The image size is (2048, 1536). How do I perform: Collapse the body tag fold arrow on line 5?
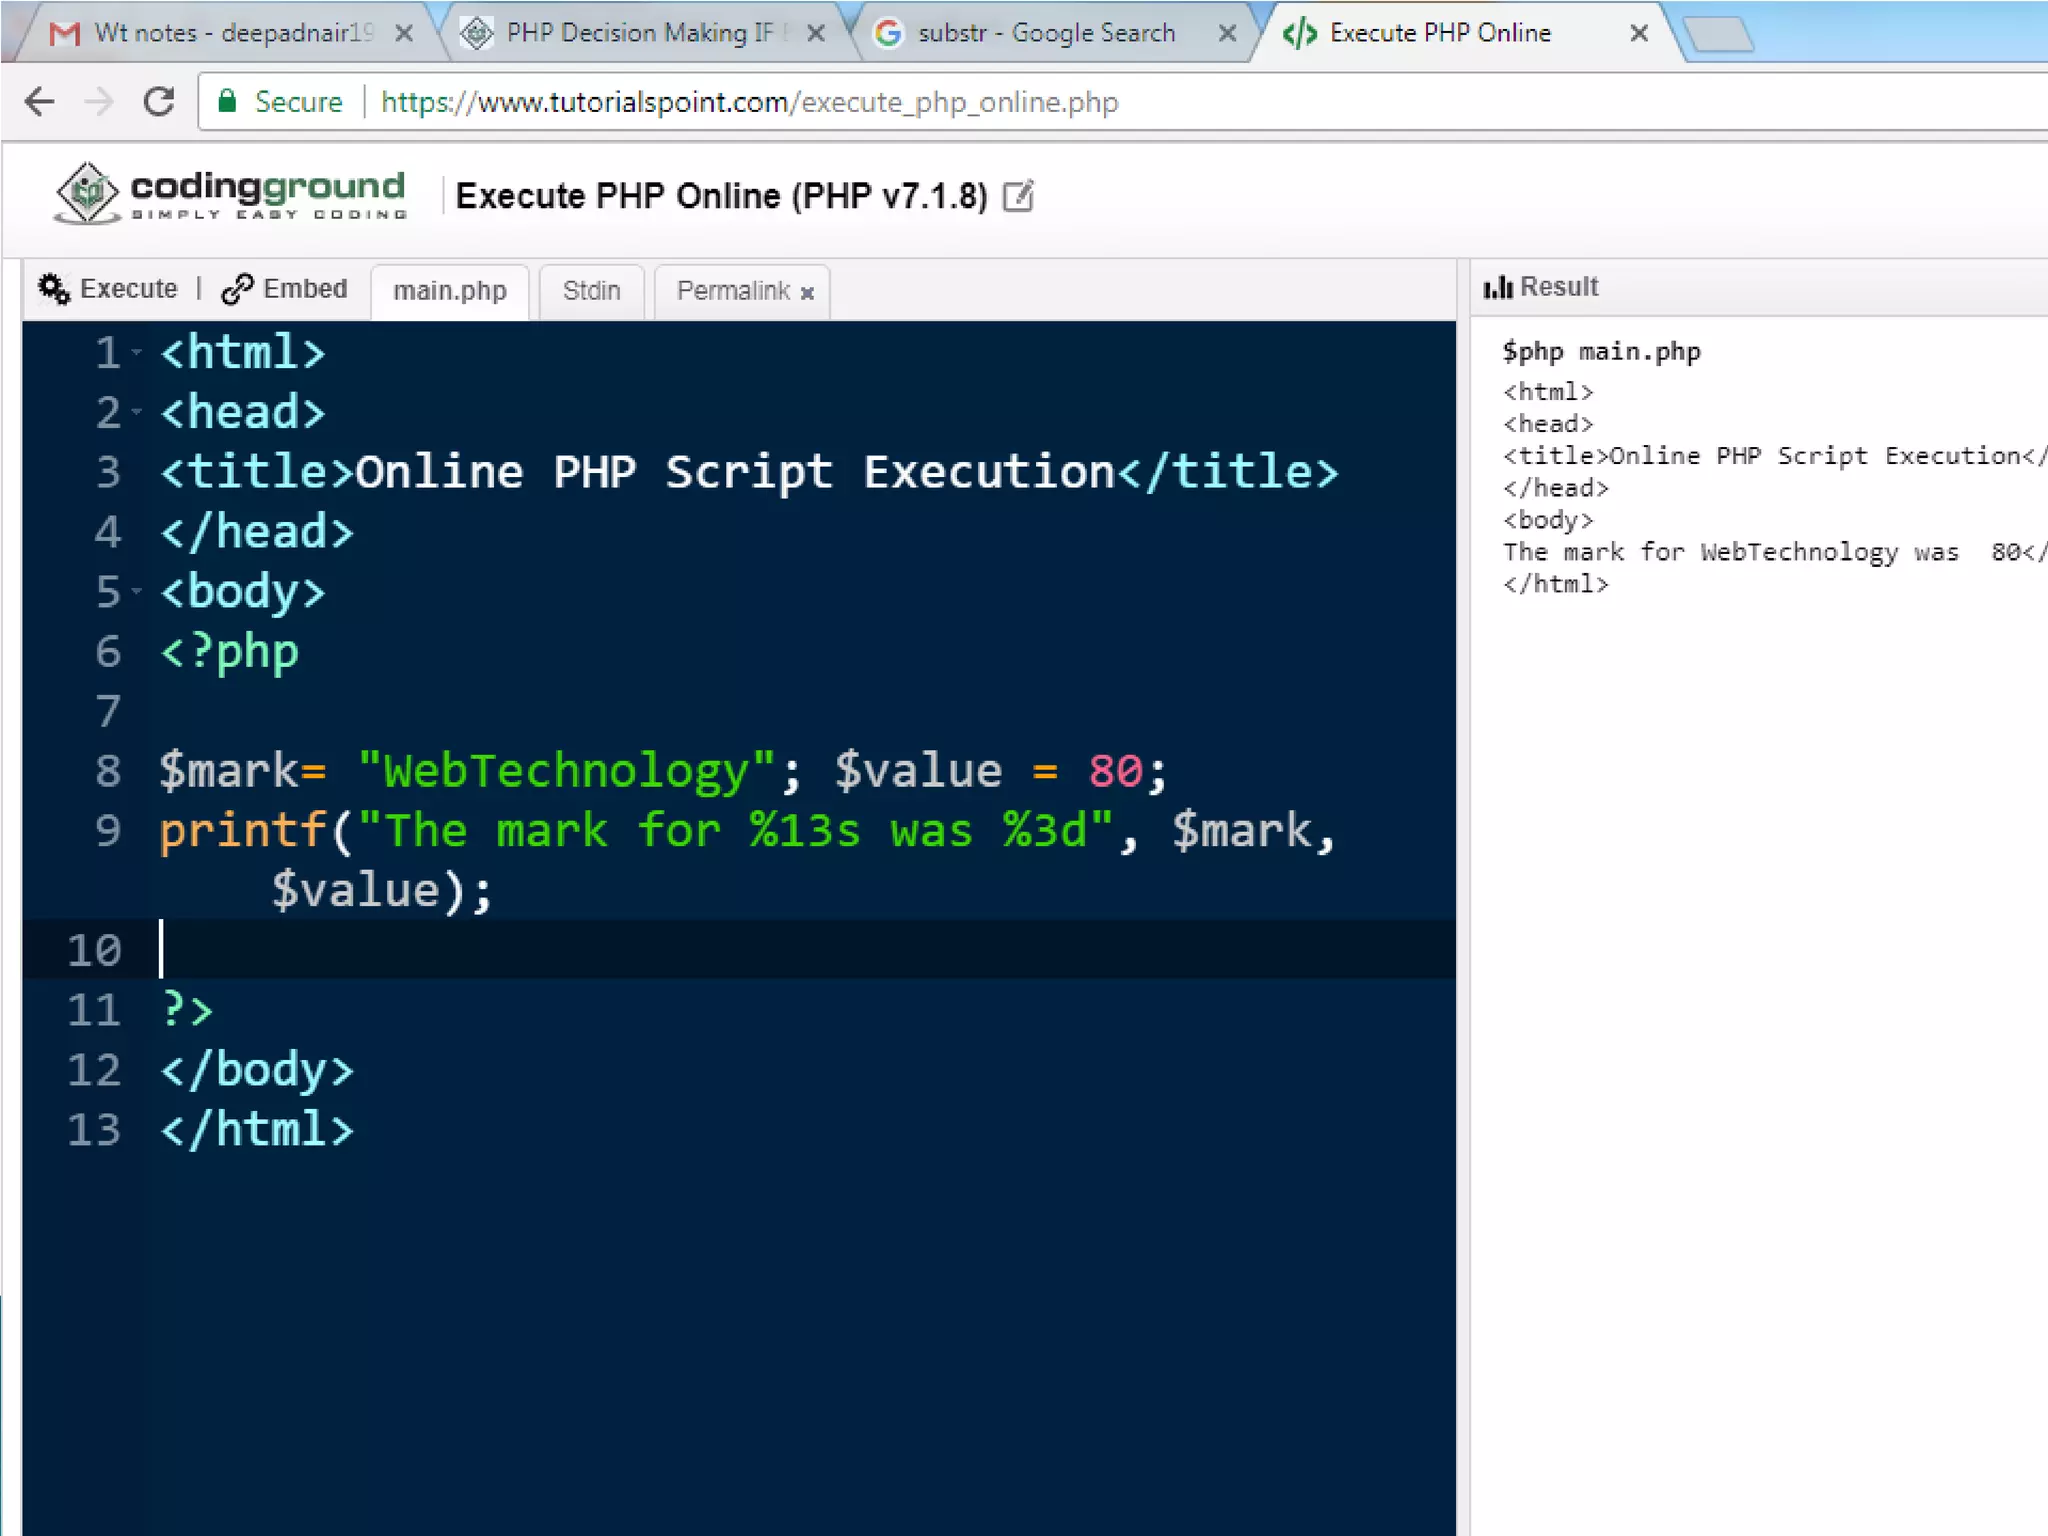point(137,592)
